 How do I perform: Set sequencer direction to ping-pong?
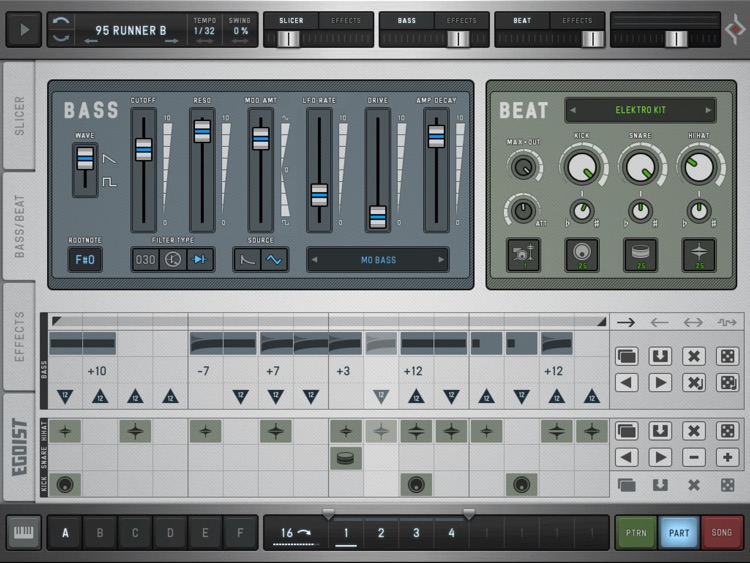(693, 322)
